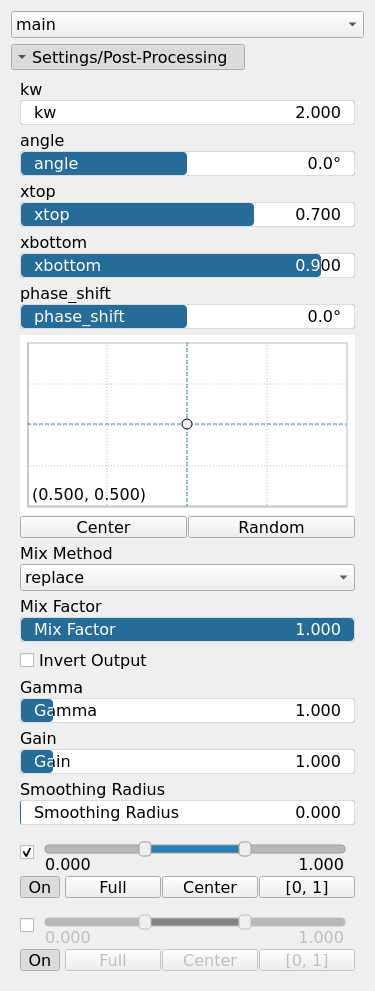Click the Random button
The image size is (375, 991).
(271, 527)
